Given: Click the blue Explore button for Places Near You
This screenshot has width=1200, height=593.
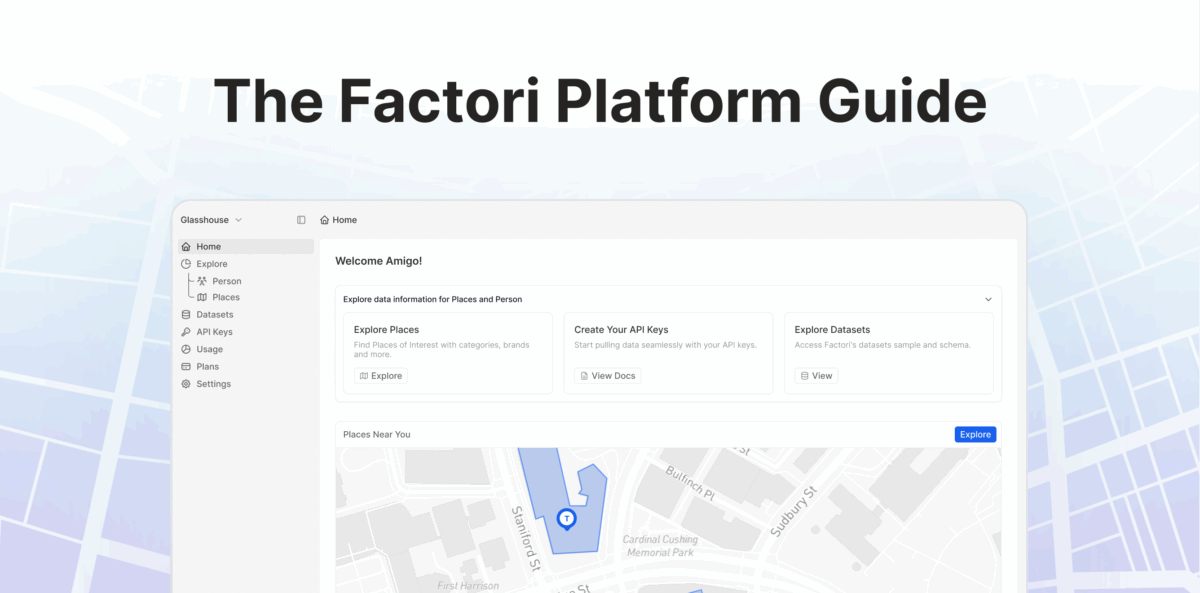Looking at the screenshot, I should coord(975,434).
